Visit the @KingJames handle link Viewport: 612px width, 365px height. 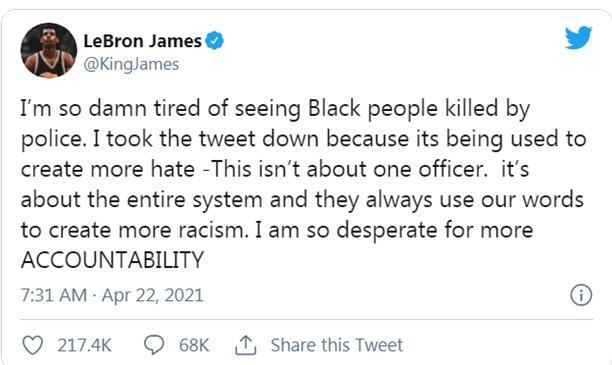click(x=131, y=64)
